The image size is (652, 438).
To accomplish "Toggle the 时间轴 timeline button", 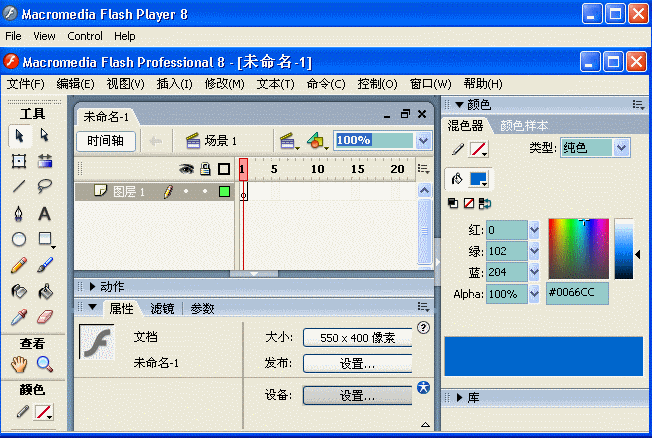I will (106, 141).
